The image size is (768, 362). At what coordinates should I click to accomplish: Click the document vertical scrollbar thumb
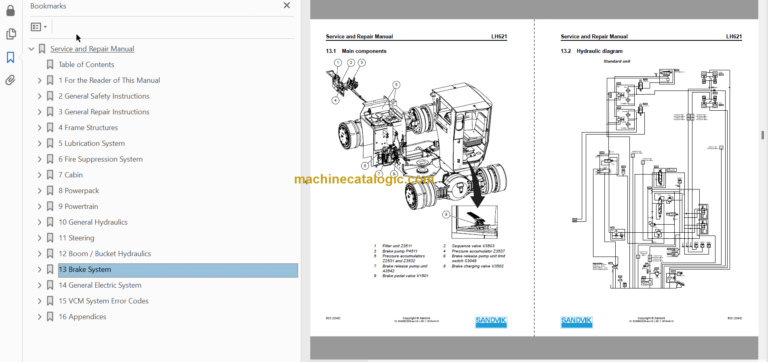coord(762,135)
